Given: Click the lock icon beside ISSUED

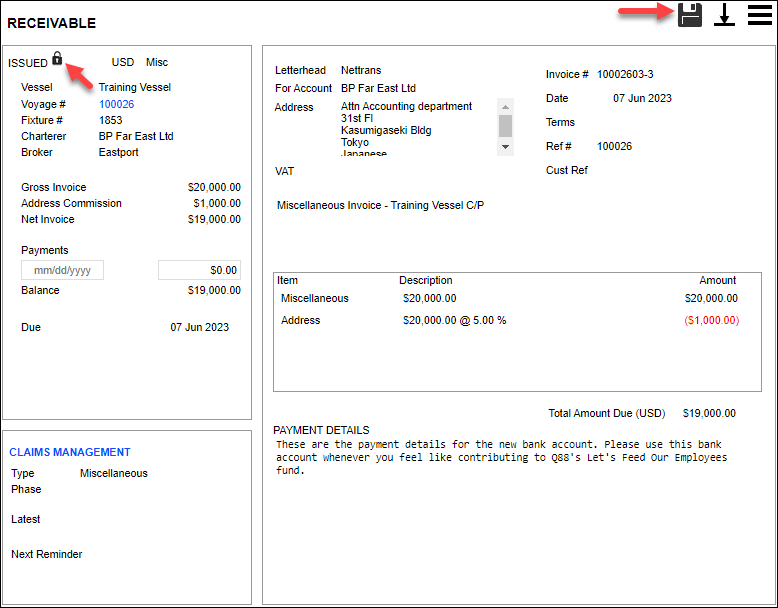Looking at the screenshot, I should coord(57,59).
